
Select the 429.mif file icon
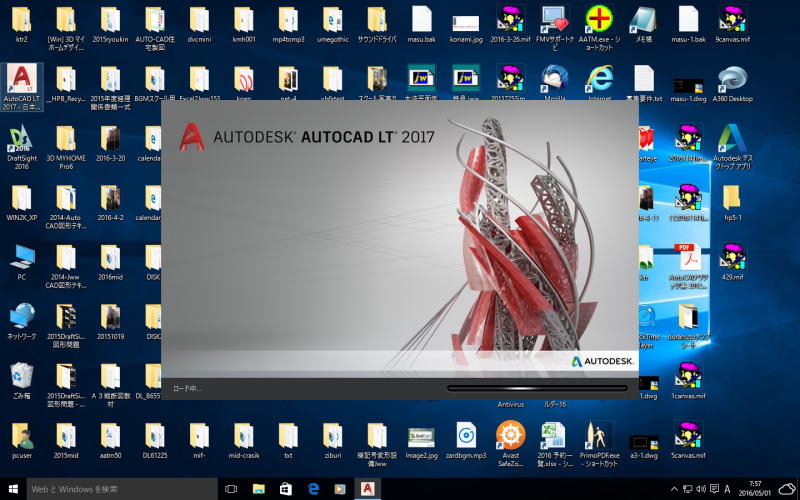click(x=732, y=262)
